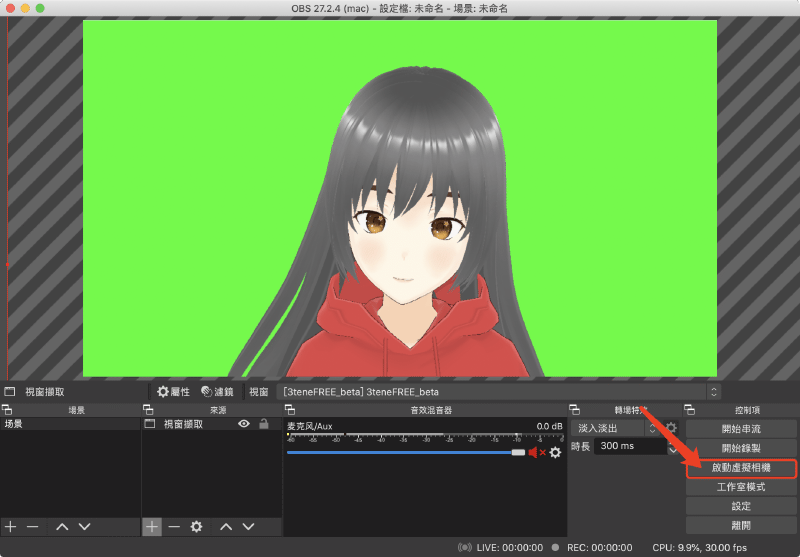Image resolution: width=800 pixels, height=557 pixels.
Task: Float the 轉場特效 dock panel
Action: click(x=574, y=410)
